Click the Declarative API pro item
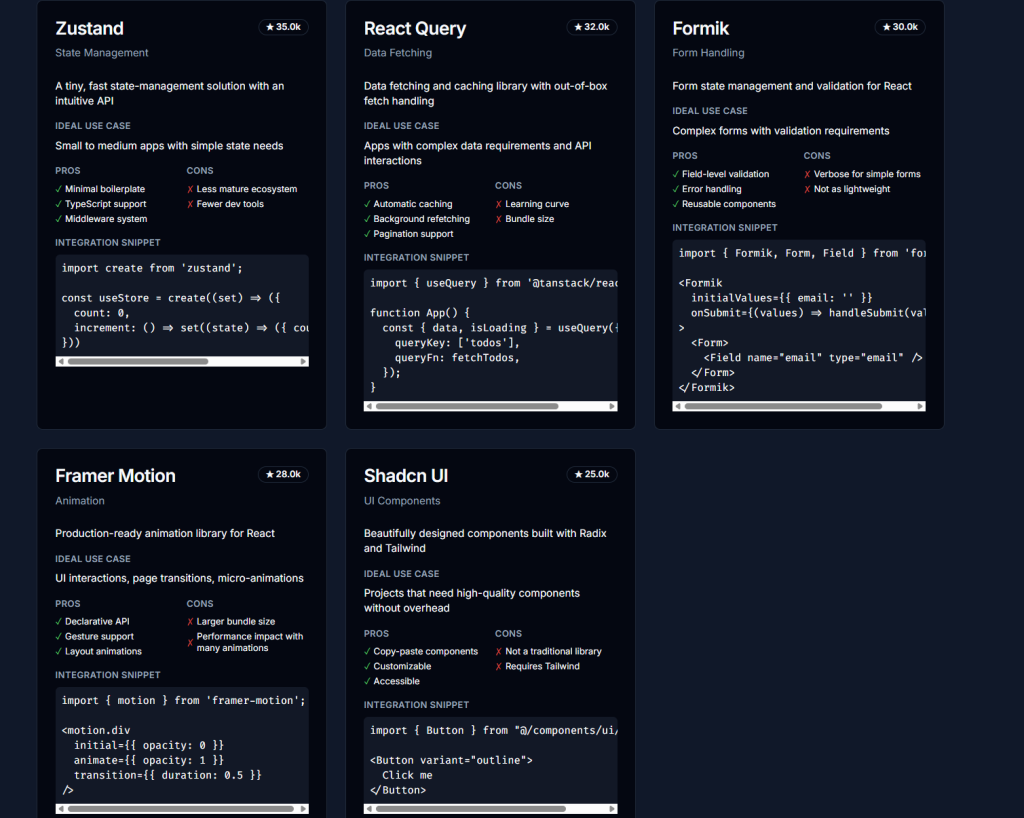 click(x=93, y=621)
